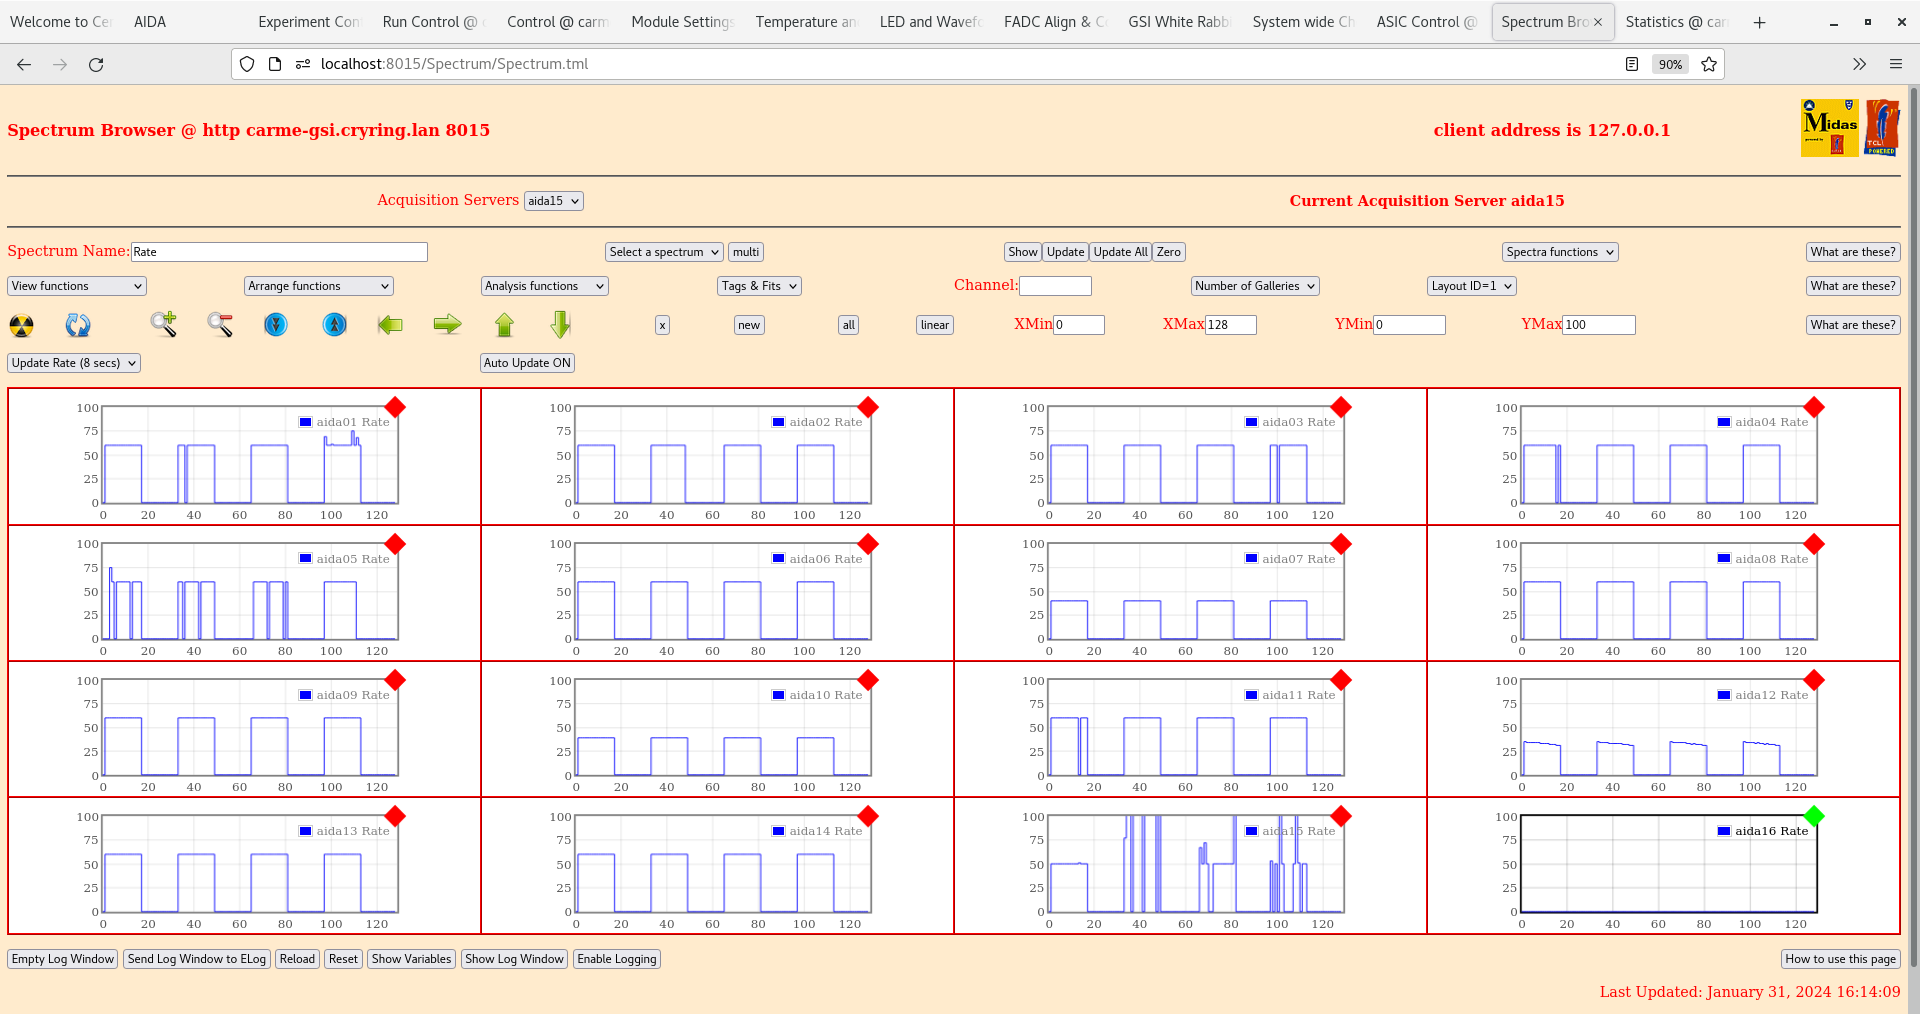Image resolution: width=1920 pixels, height=1014 pixels.
Task: Switch to the Statistics browser tab
Action: tap(1674, 22)
